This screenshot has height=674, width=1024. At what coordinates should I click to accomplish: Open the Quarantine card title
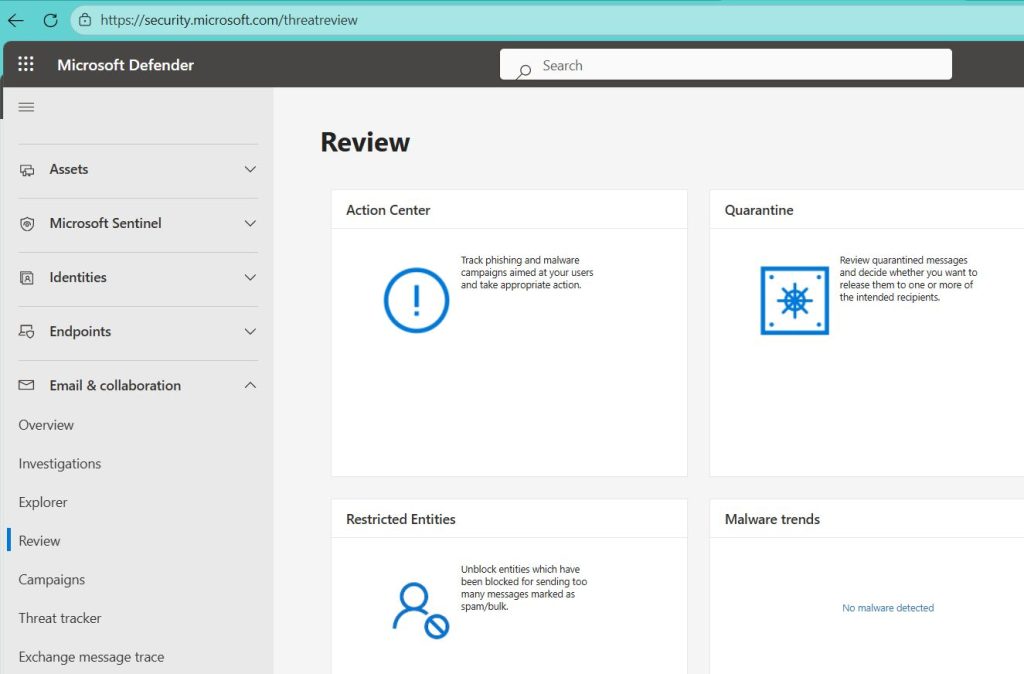[x=759, y=210]
